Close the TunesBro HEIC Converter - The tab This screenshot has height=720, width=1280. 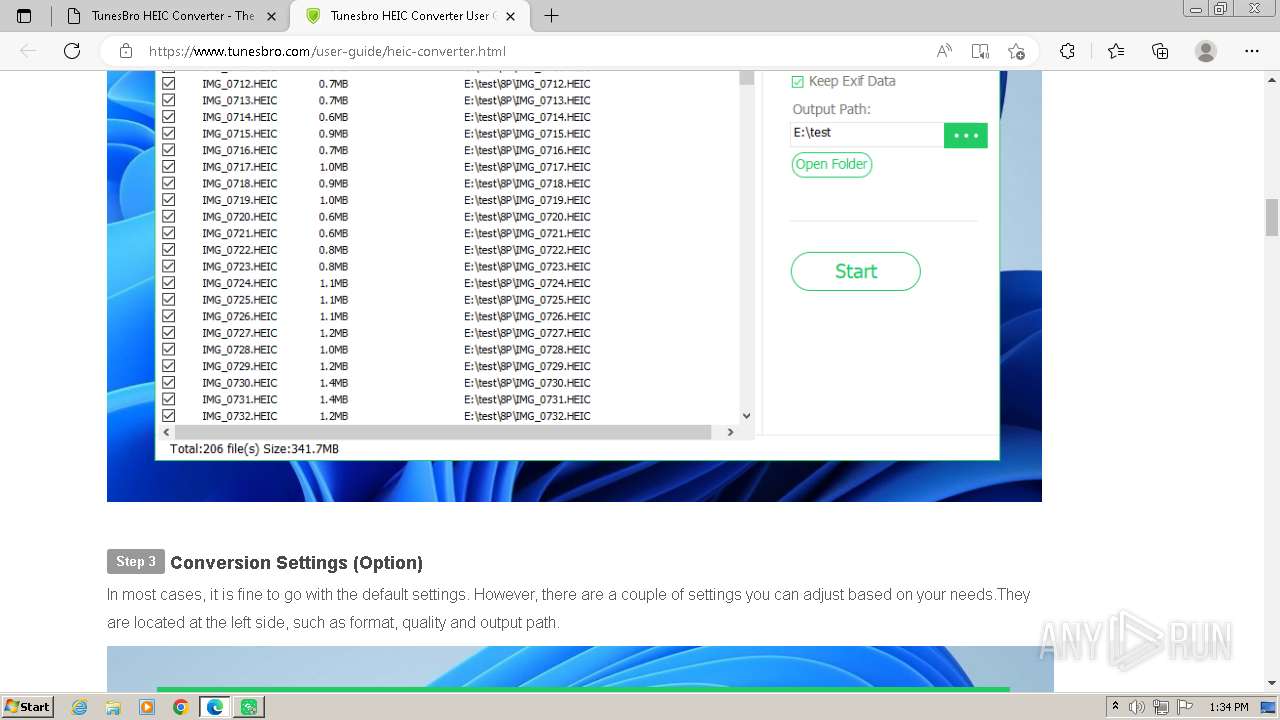(x=271, y=16)
